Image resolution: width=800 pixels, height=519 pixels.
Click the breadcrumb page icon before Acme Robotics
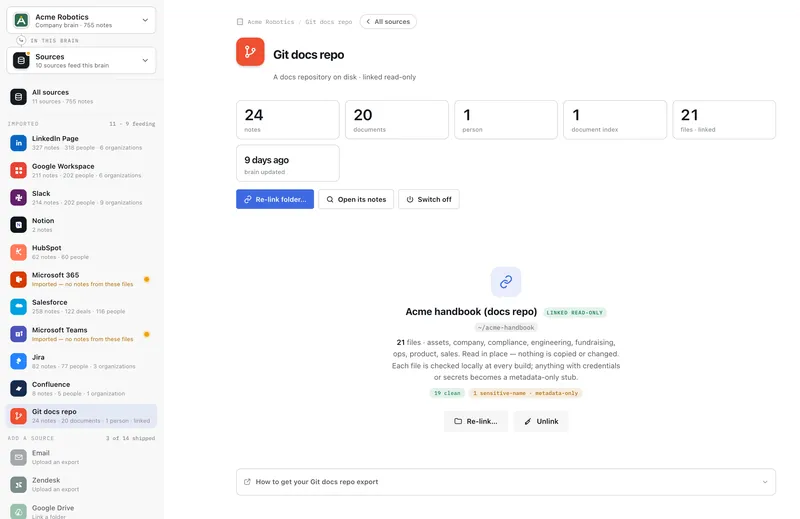point(240,22)
